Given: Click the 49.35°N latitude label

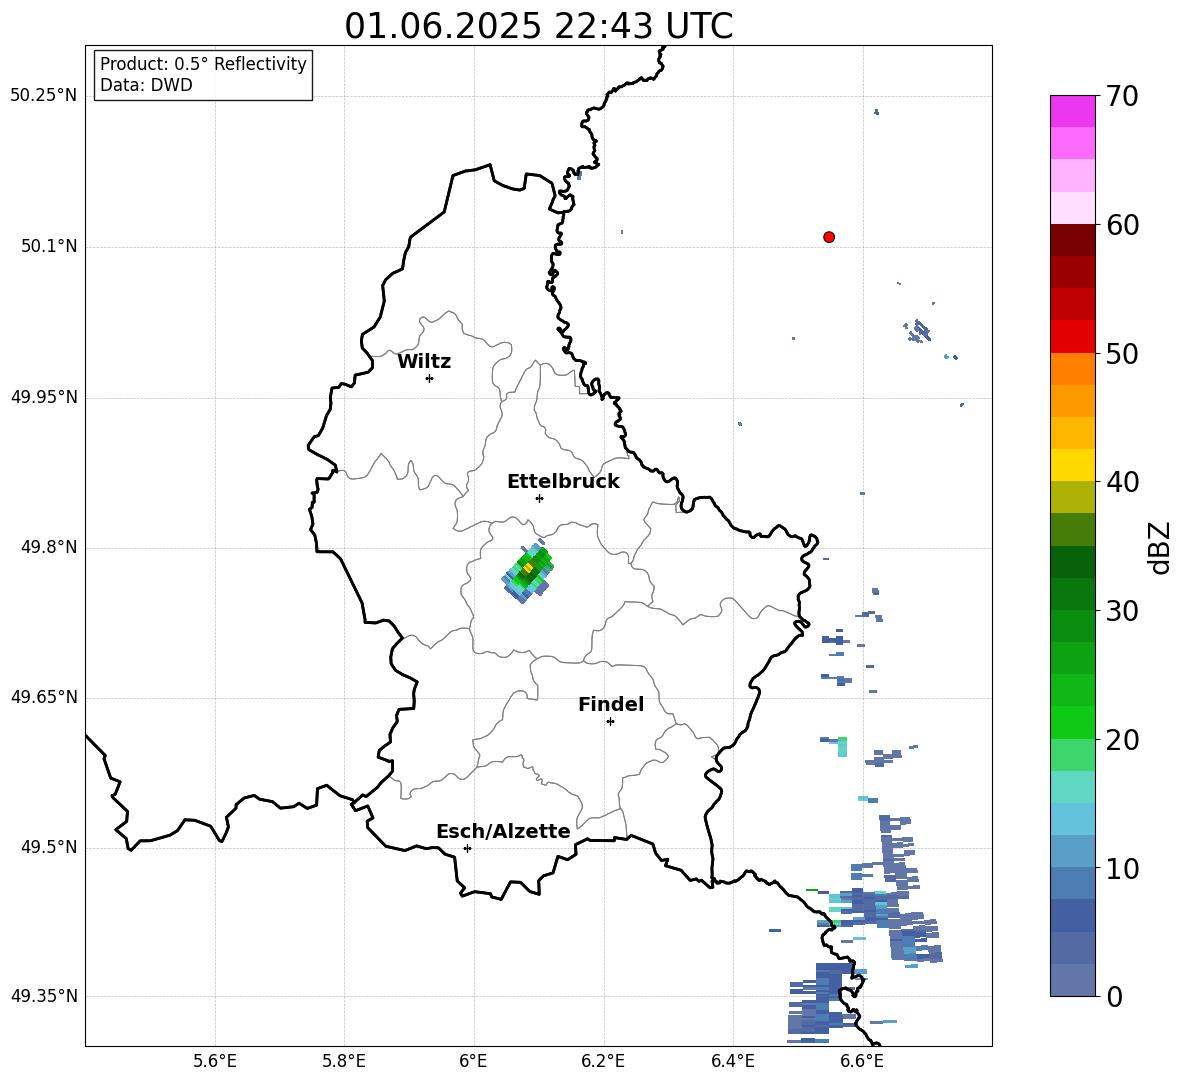Looking at the screenshot, I should (44, 996).
